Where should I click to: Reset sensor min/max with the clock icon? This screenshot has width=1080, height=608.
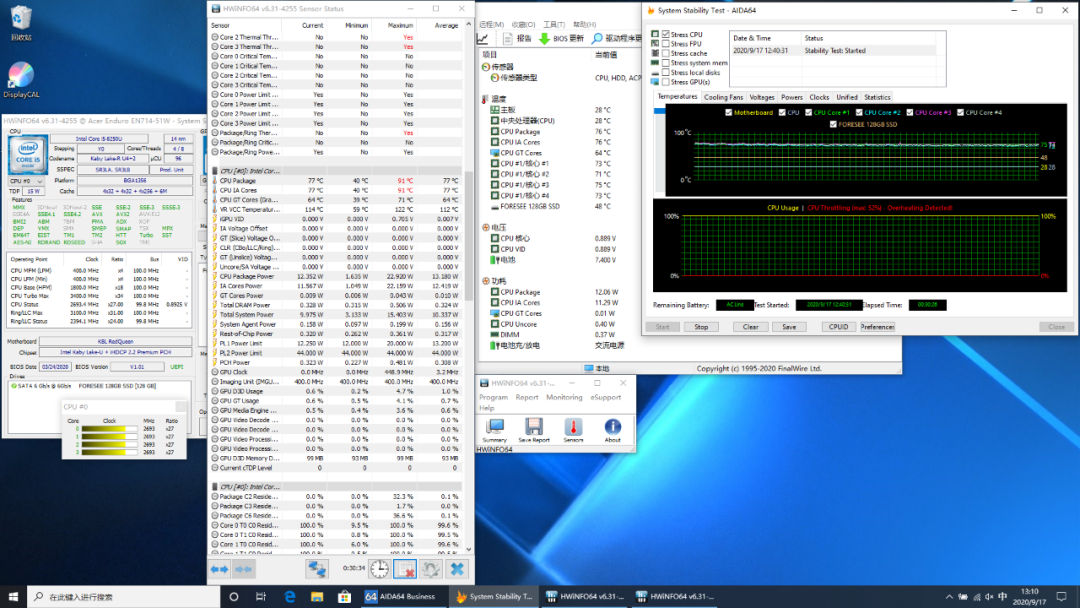(379, 569)
